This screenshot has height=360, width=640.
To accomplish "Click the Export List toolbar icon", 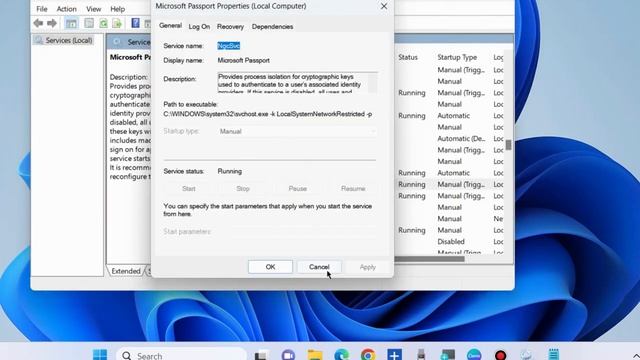I will coord(117,23).
